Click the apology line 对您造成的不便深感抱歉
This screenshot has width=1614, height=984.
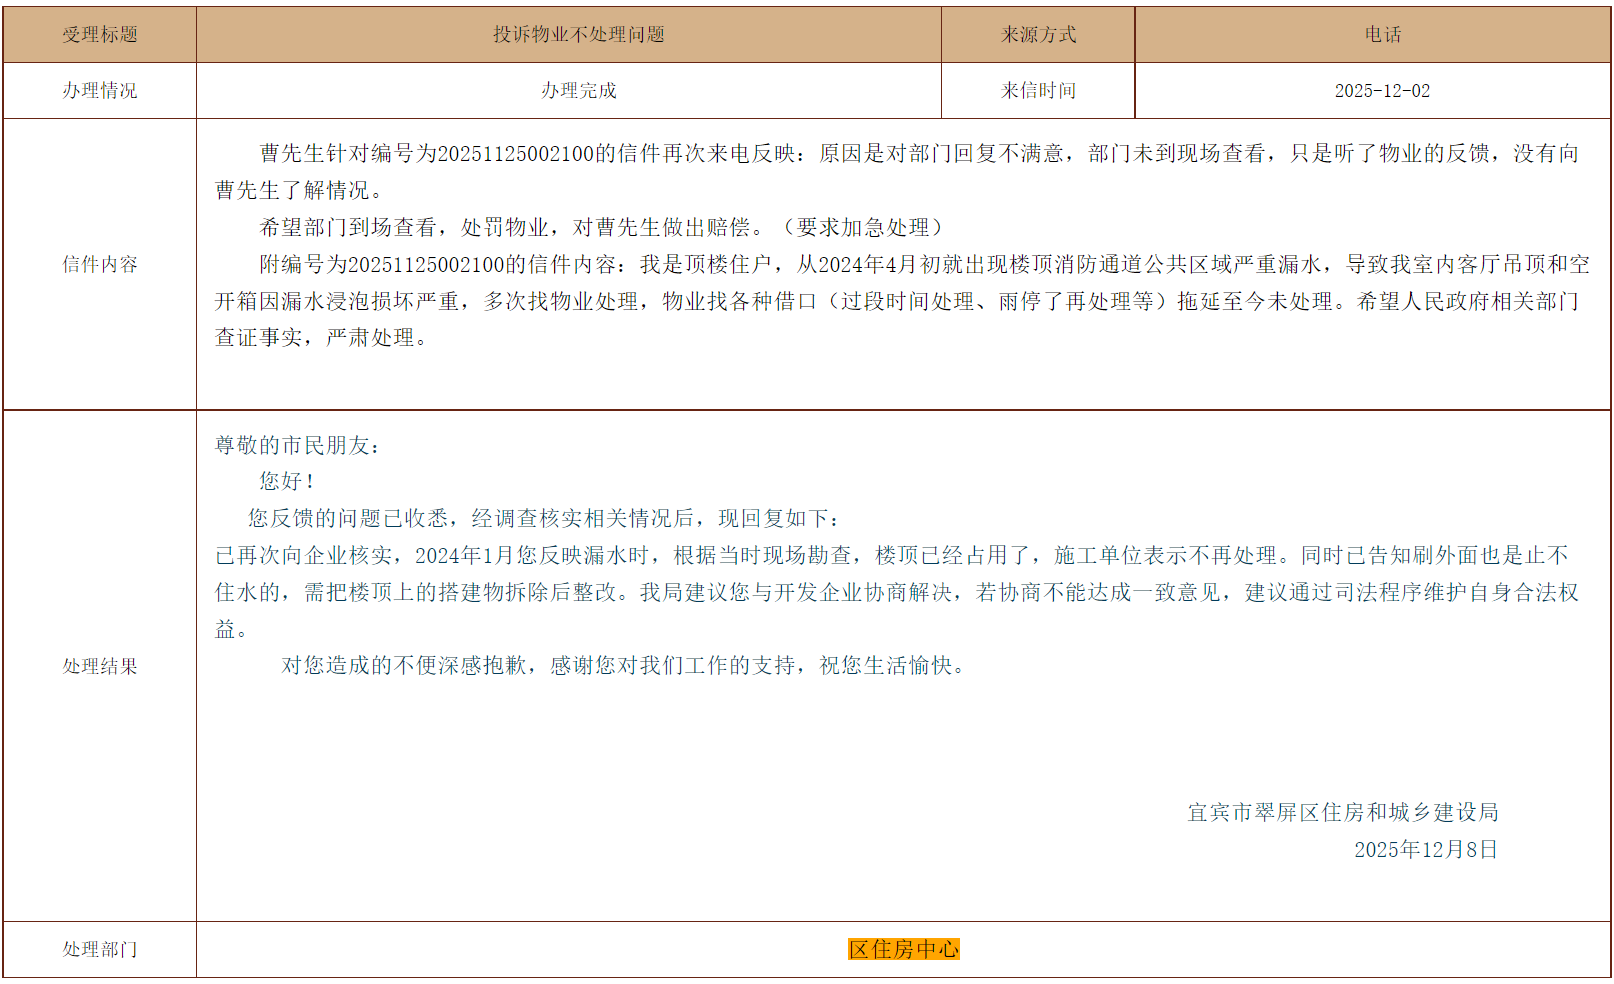(x=624, y=666)
